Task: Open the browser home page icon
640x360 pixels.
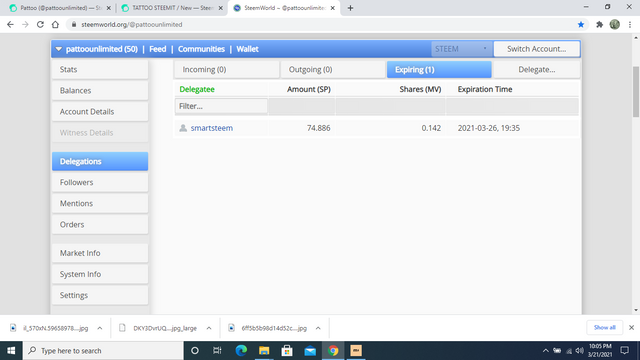Action: click(x=55, y=24)
